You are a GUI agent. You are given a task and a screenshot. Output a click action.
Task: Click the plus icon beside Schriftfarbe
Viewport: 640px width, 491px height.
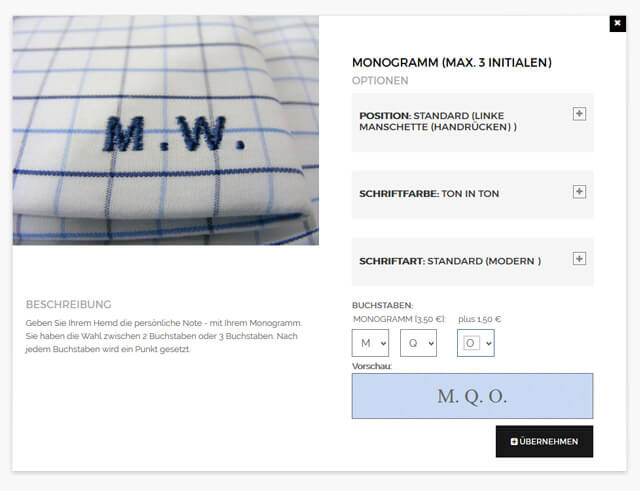[x=579, y=192]
